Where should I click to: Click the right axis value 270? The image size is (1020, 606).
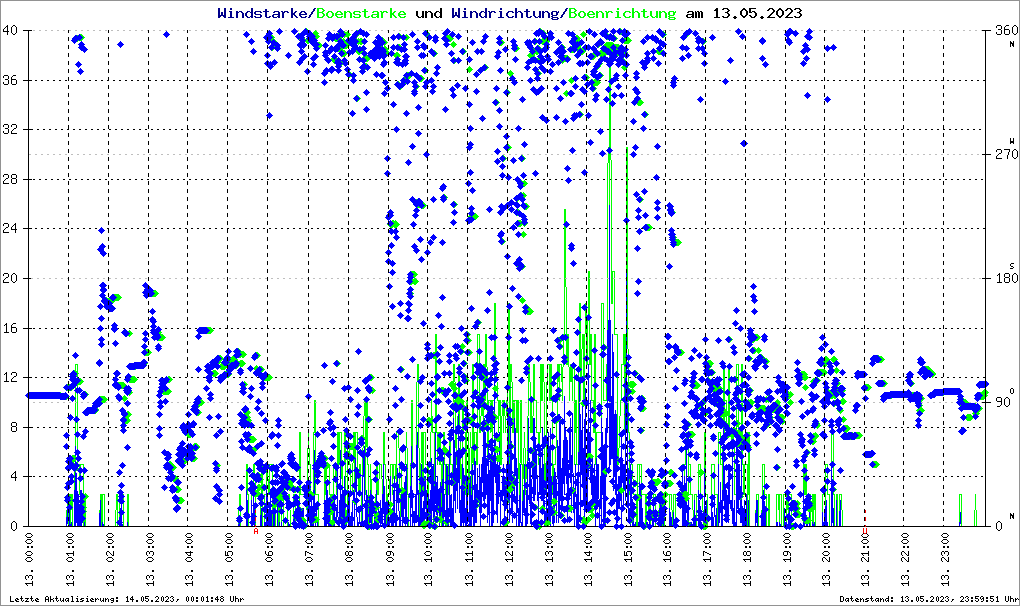click(1006, 154)
